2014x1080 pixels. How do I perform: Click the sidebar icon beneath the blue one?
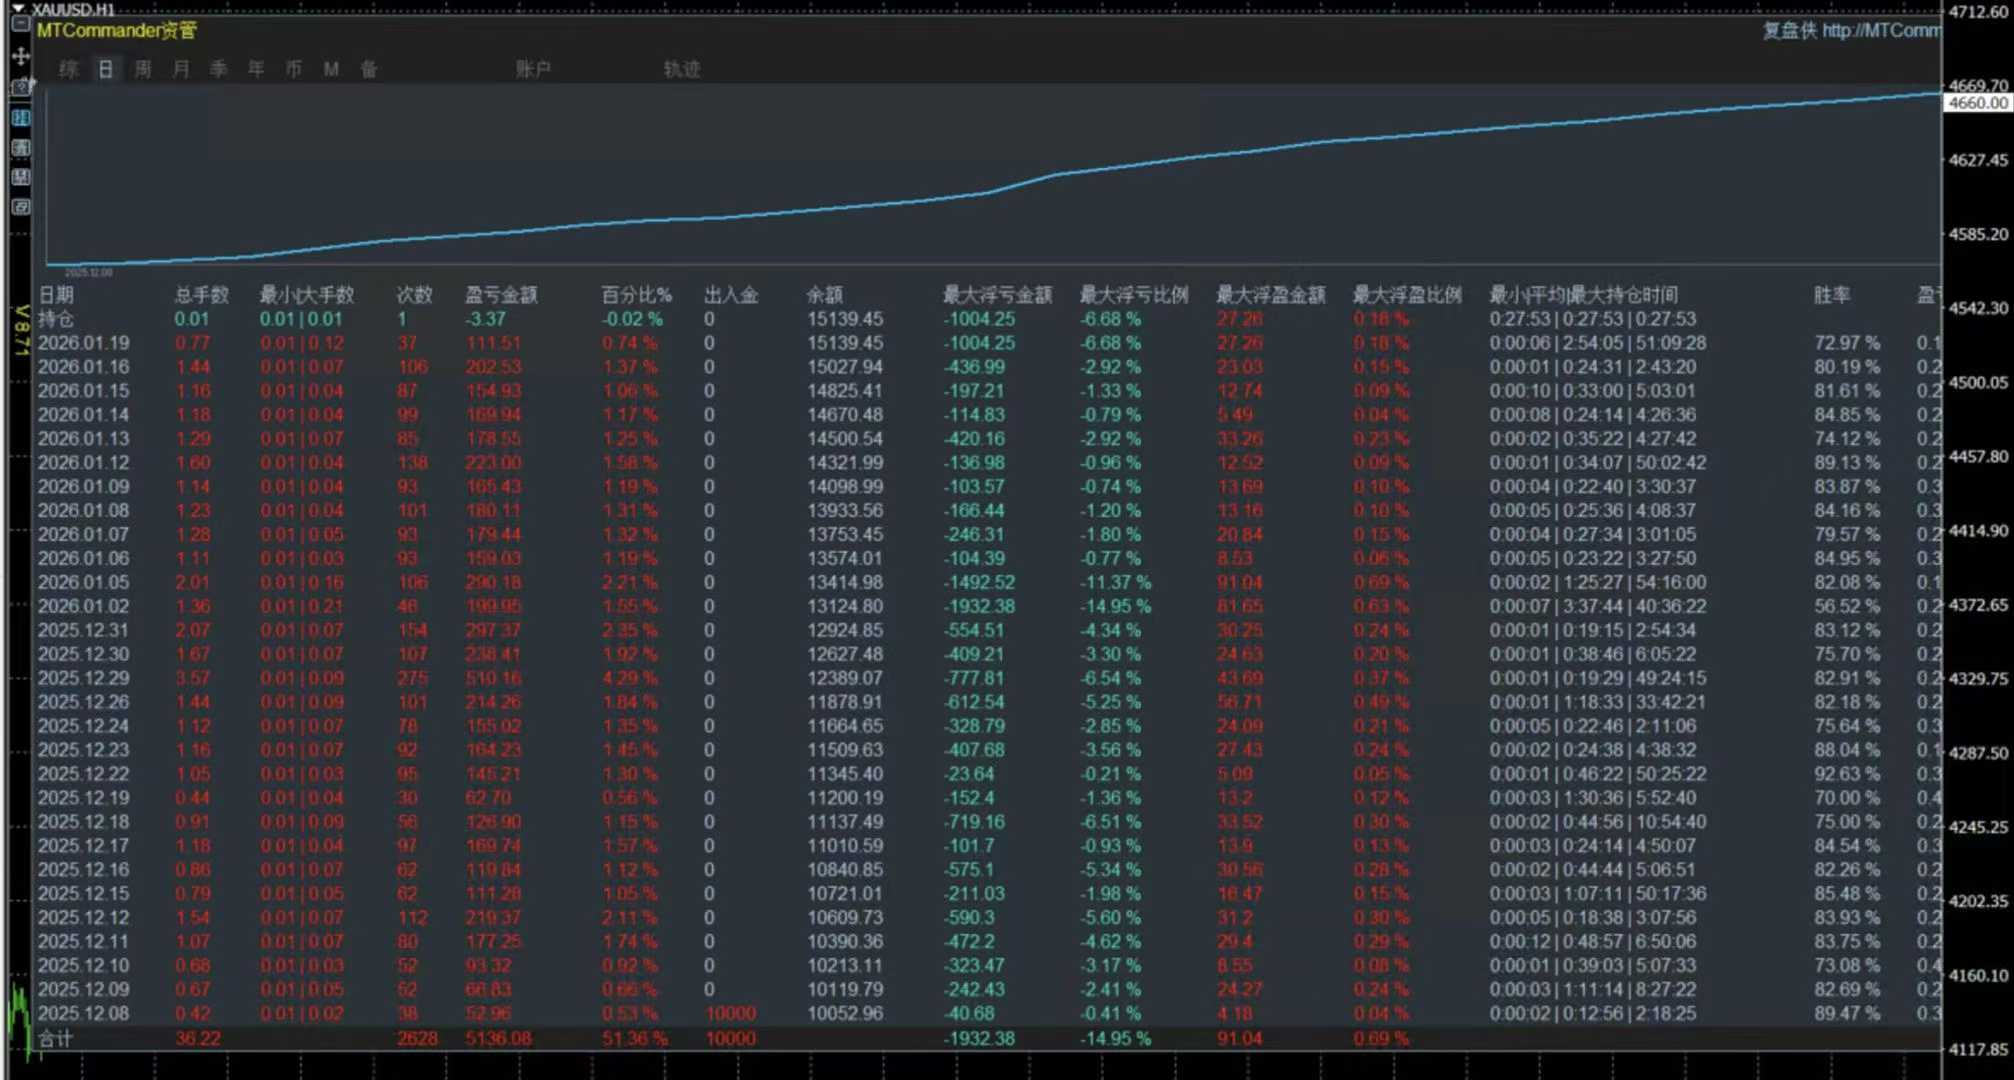[20, 148]
